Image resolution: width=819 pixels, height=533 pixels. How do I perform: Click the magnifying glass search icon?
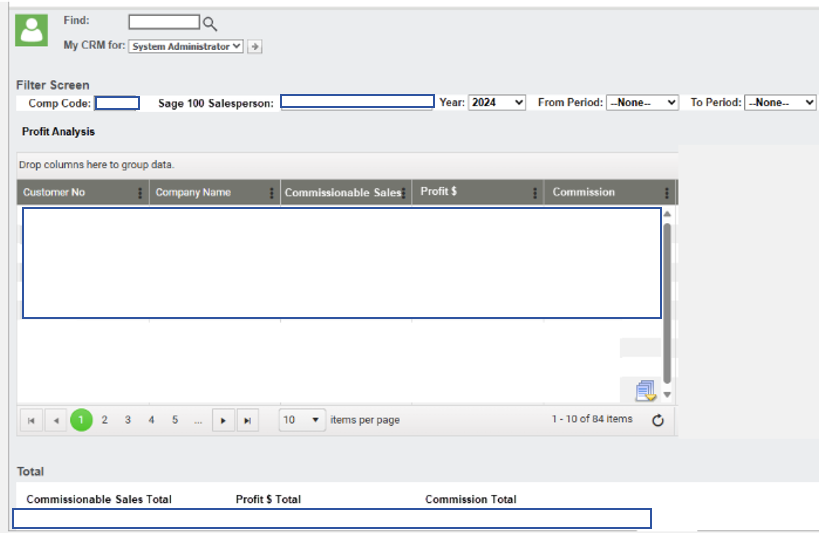[210, 23]
